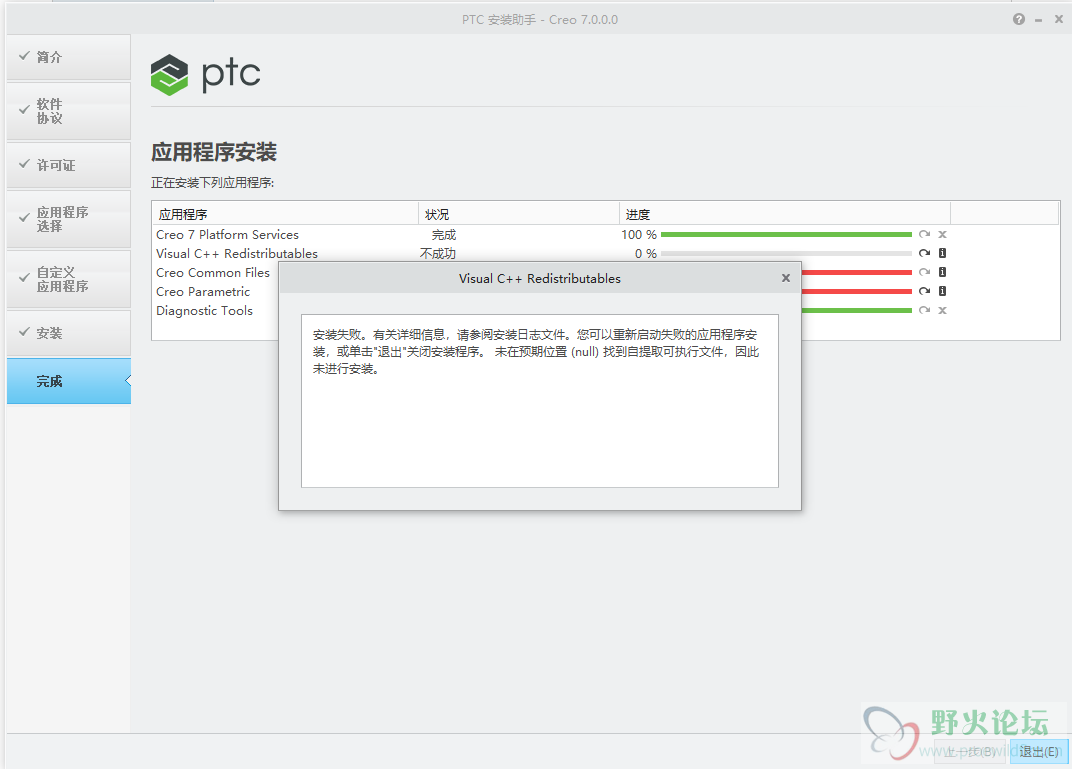Select the Diagnostic Tools row name
Viewport: 1072px width, 769px height.
tap(204, 311)
